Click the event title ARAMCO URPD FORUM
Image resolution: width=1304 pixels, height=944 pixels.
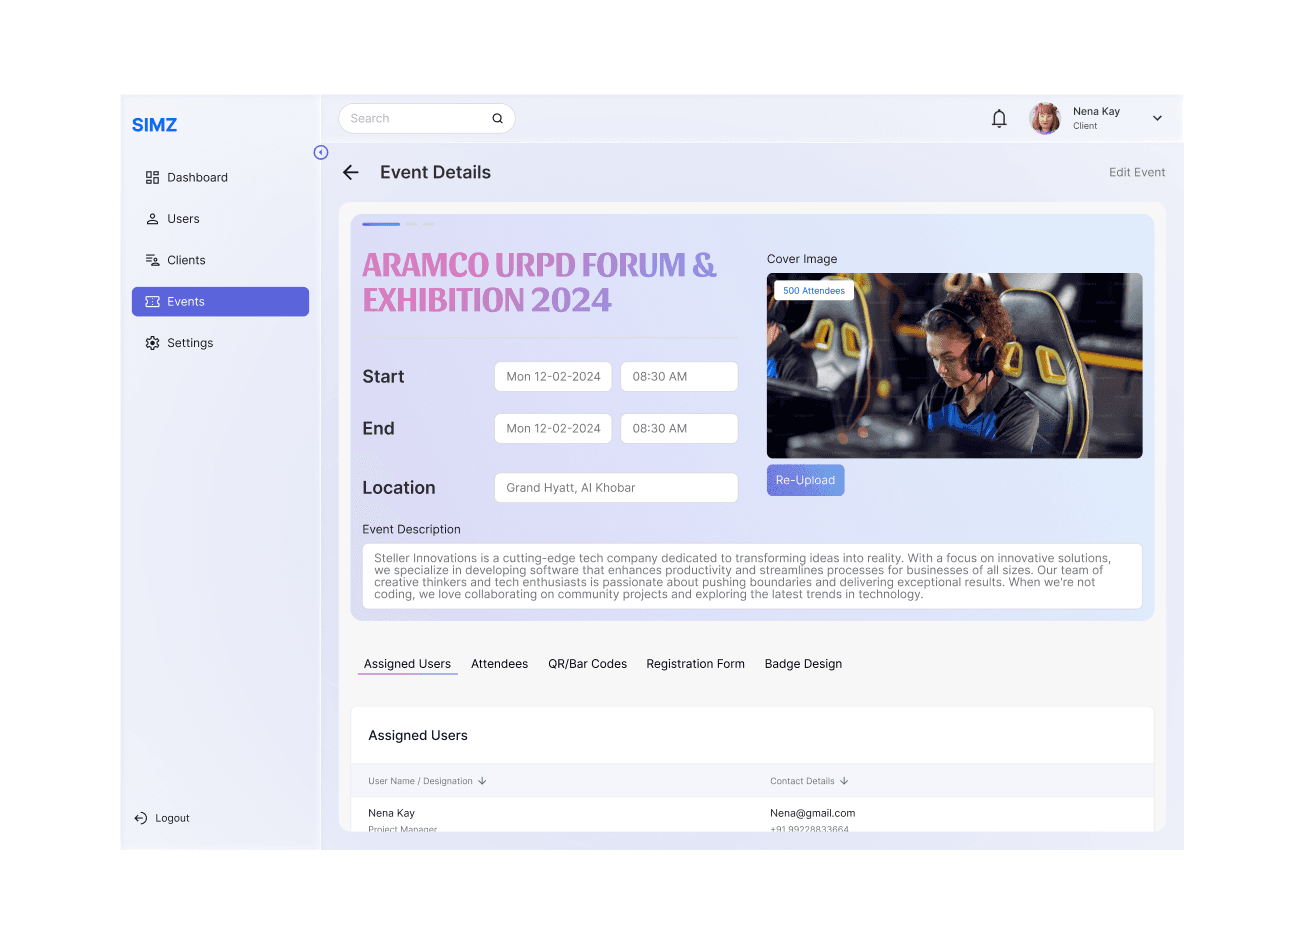click(x=539, y=283)
